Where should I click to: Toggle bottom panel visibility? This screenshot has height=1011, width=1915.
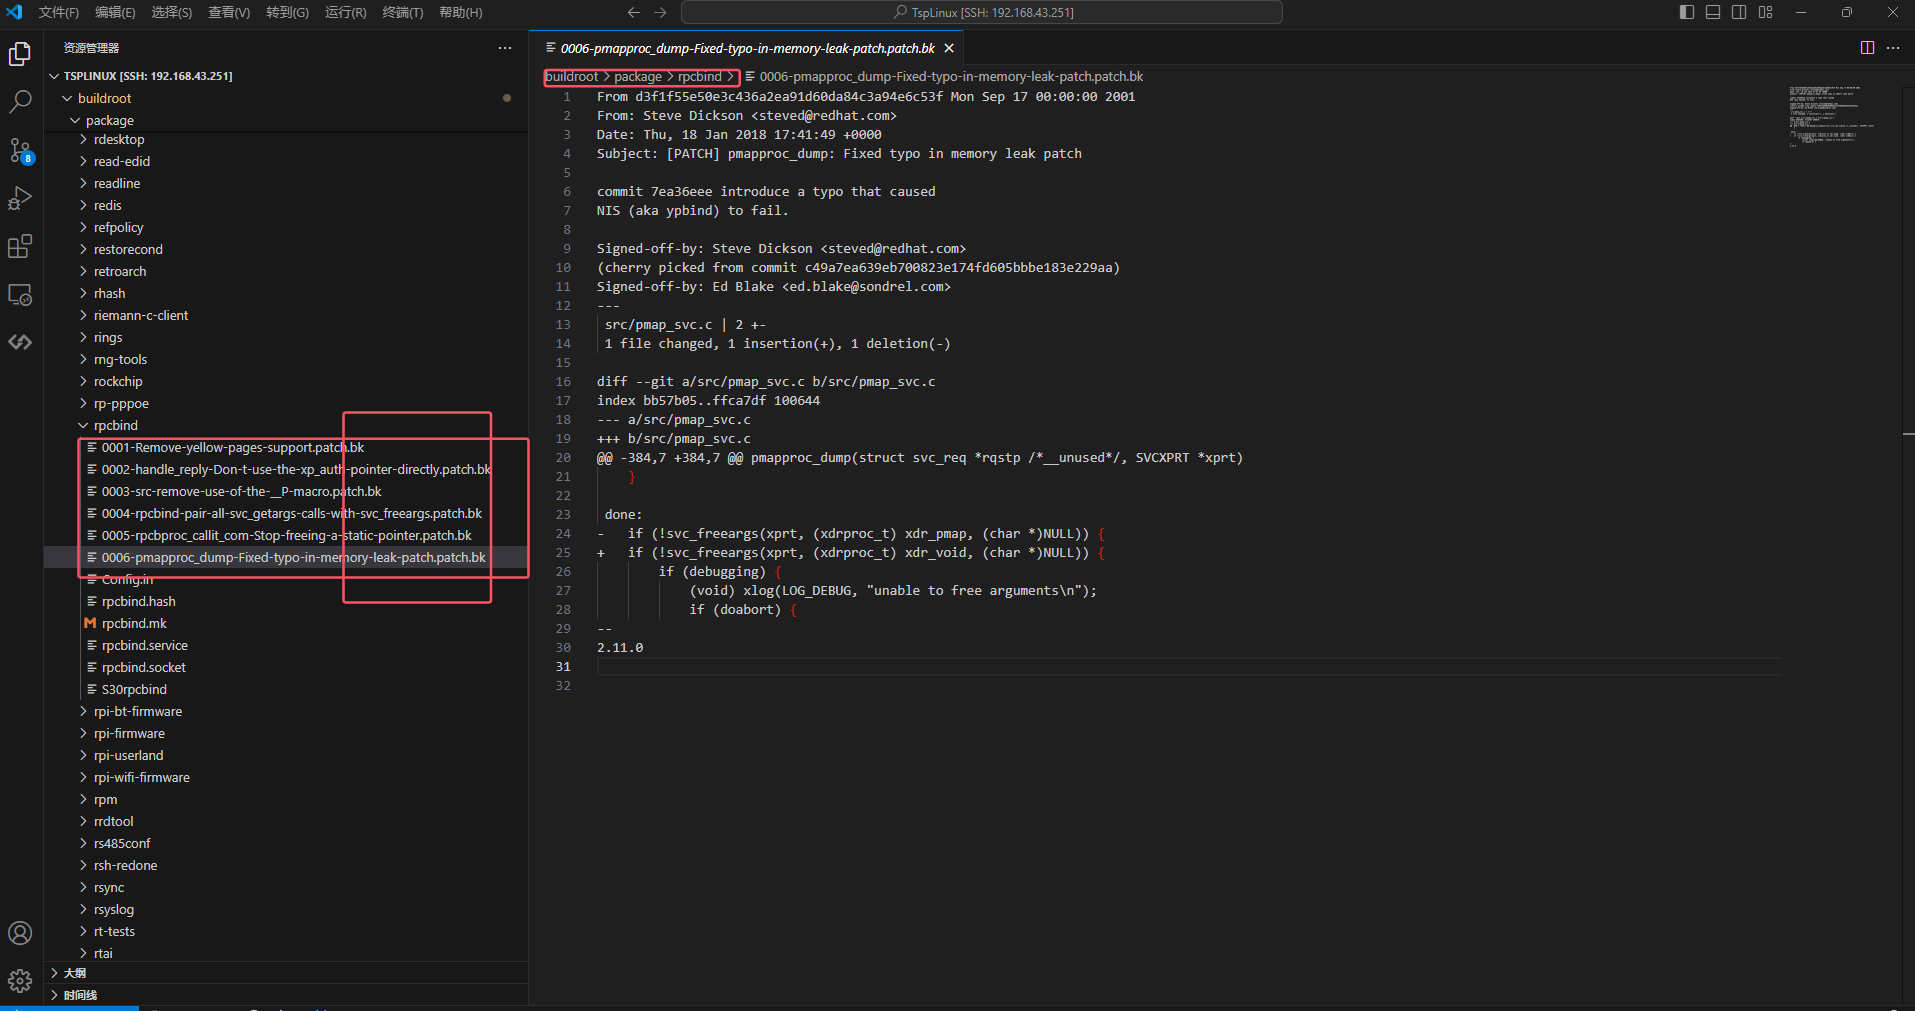tap(1713, 12)
